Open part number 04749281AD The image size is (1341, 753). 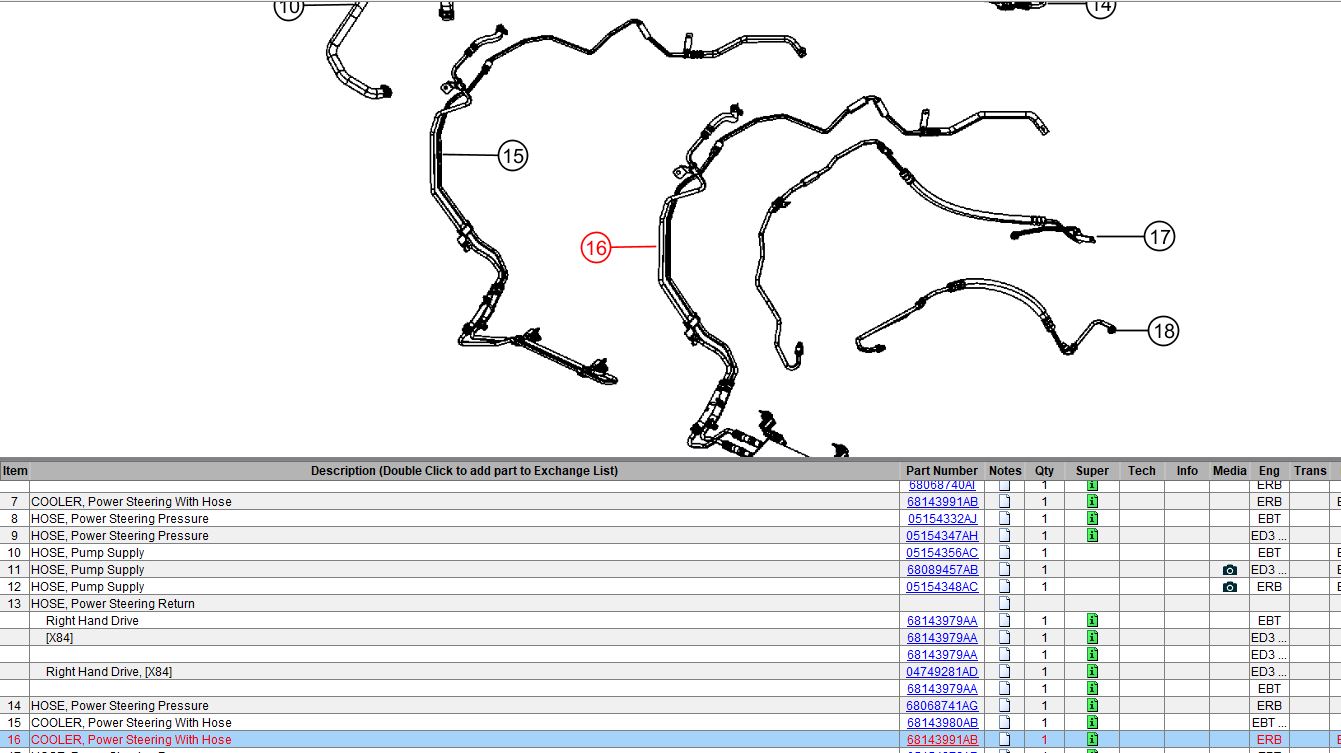[x=942, y=672]
